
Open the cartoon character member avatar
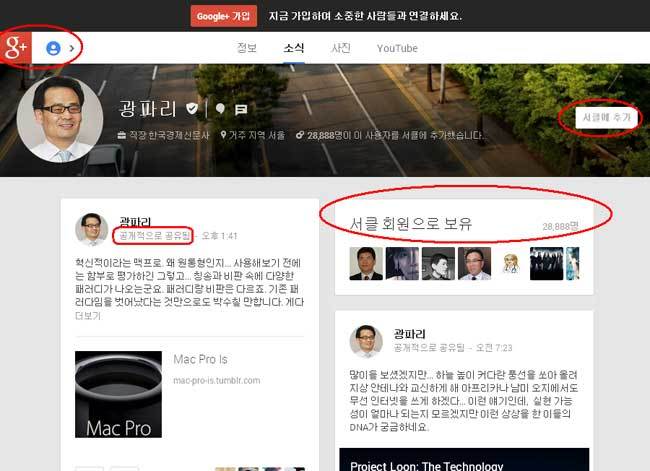pyautogui.click(x=510, y=264)
